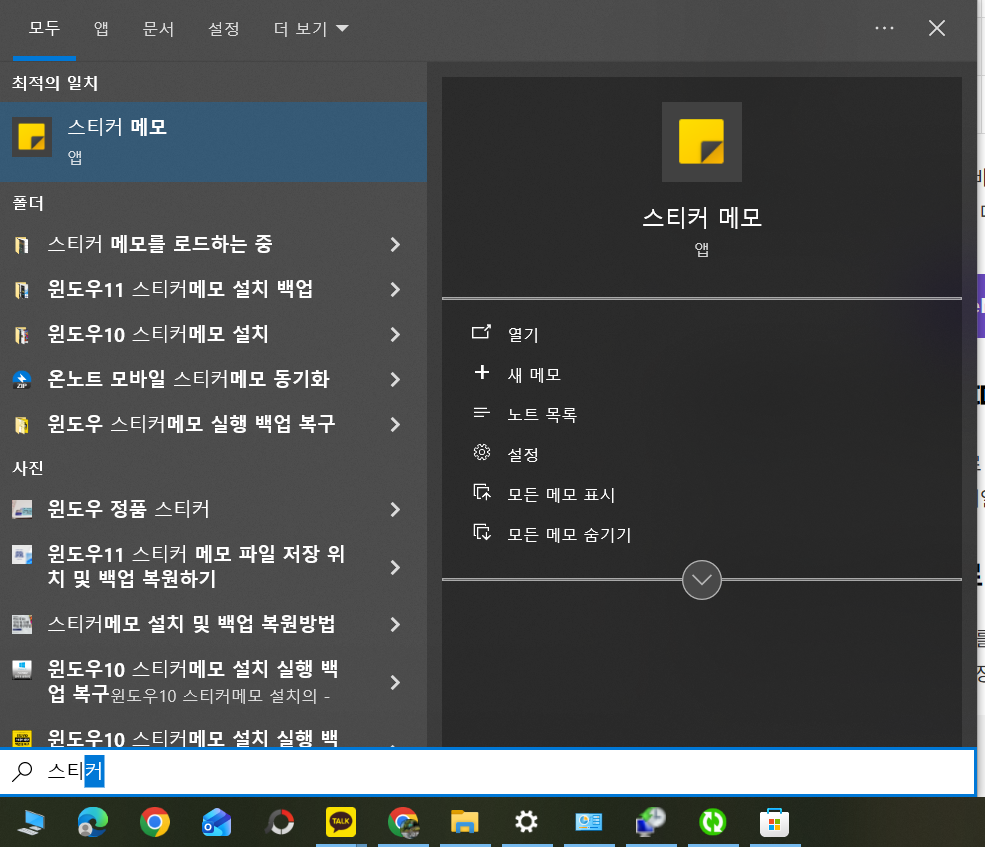Click the thumbnail for 스티커메모 설치 및 백업 복원방법
This screenshot has height=847, width=985.
[22, 625]
